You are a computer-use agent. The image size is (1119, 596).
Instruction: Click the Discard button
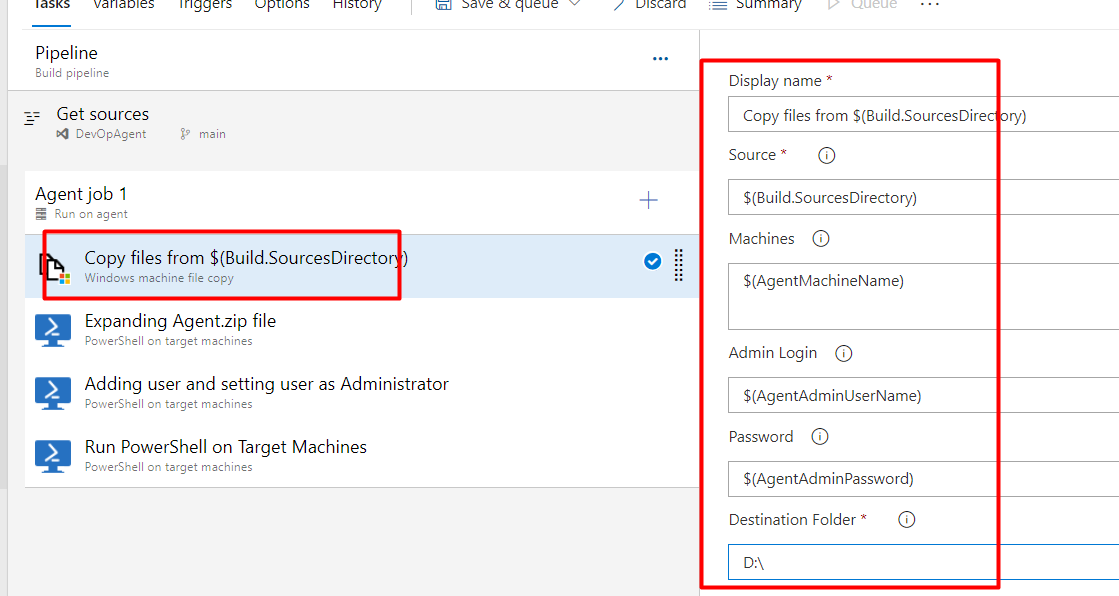648,4
